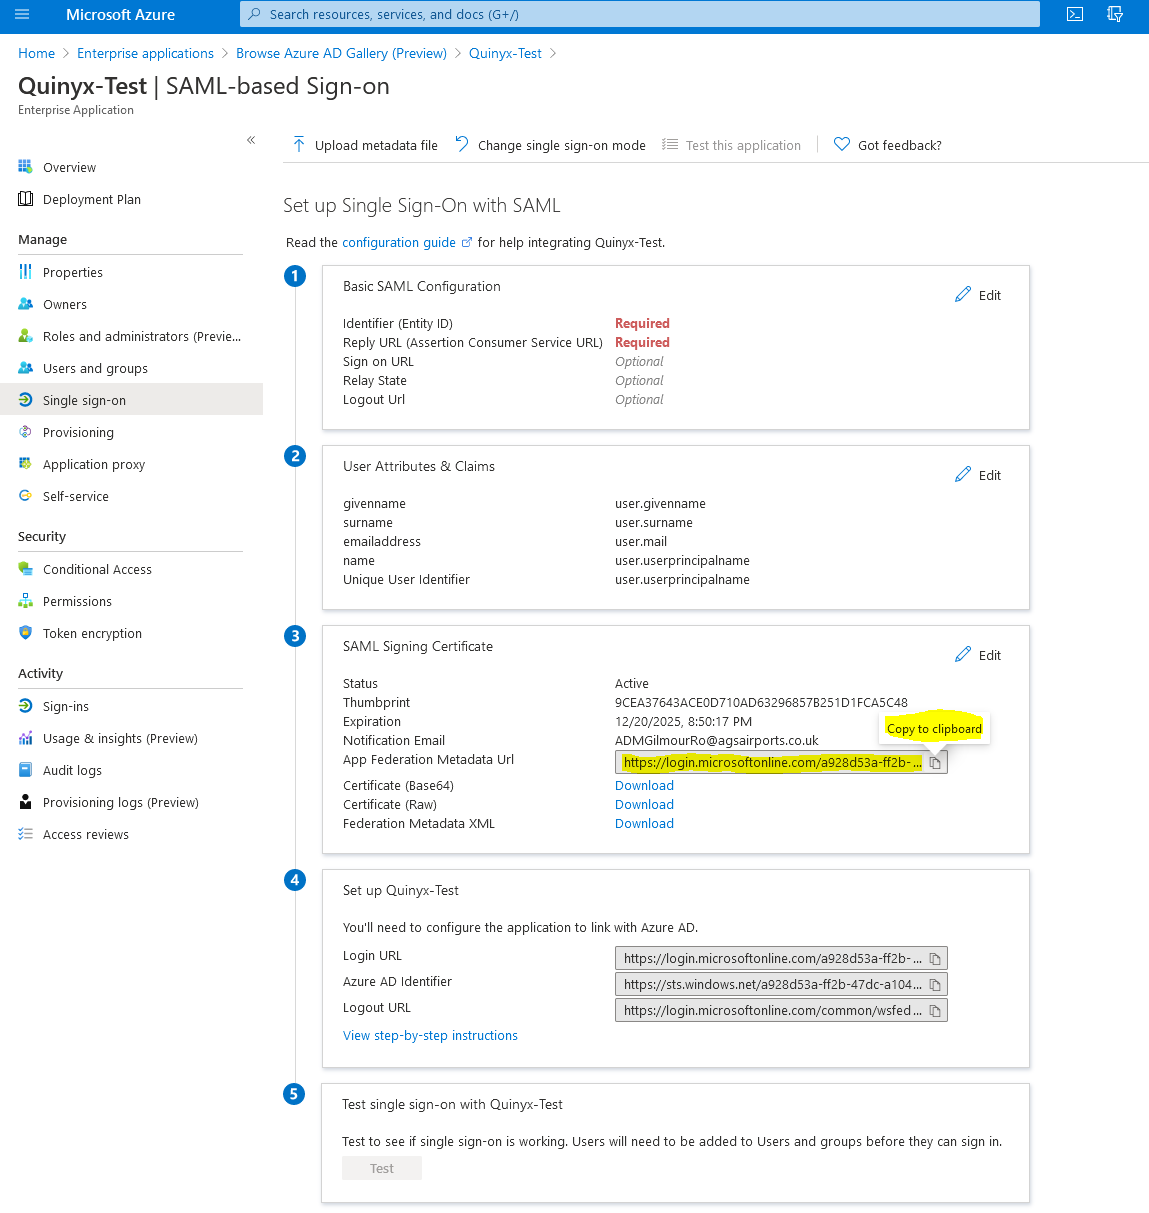Open Single sign-on in the Manage menu

tap(131, 400)
